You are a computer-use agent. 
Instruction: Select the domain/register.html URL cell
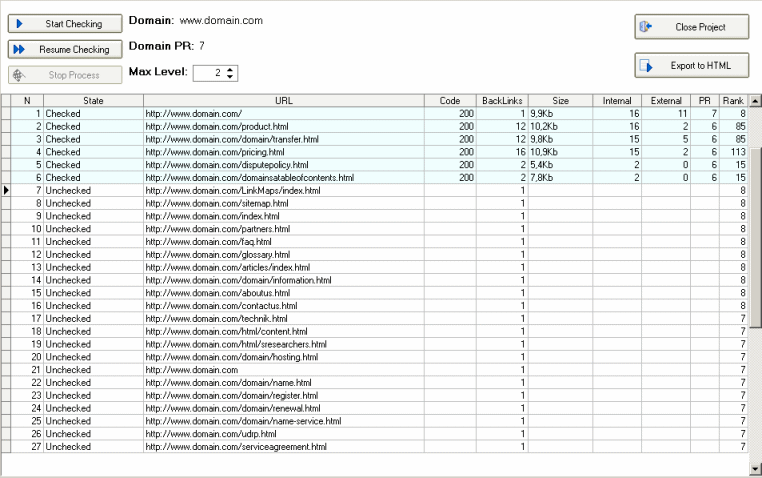click(284, 395)
